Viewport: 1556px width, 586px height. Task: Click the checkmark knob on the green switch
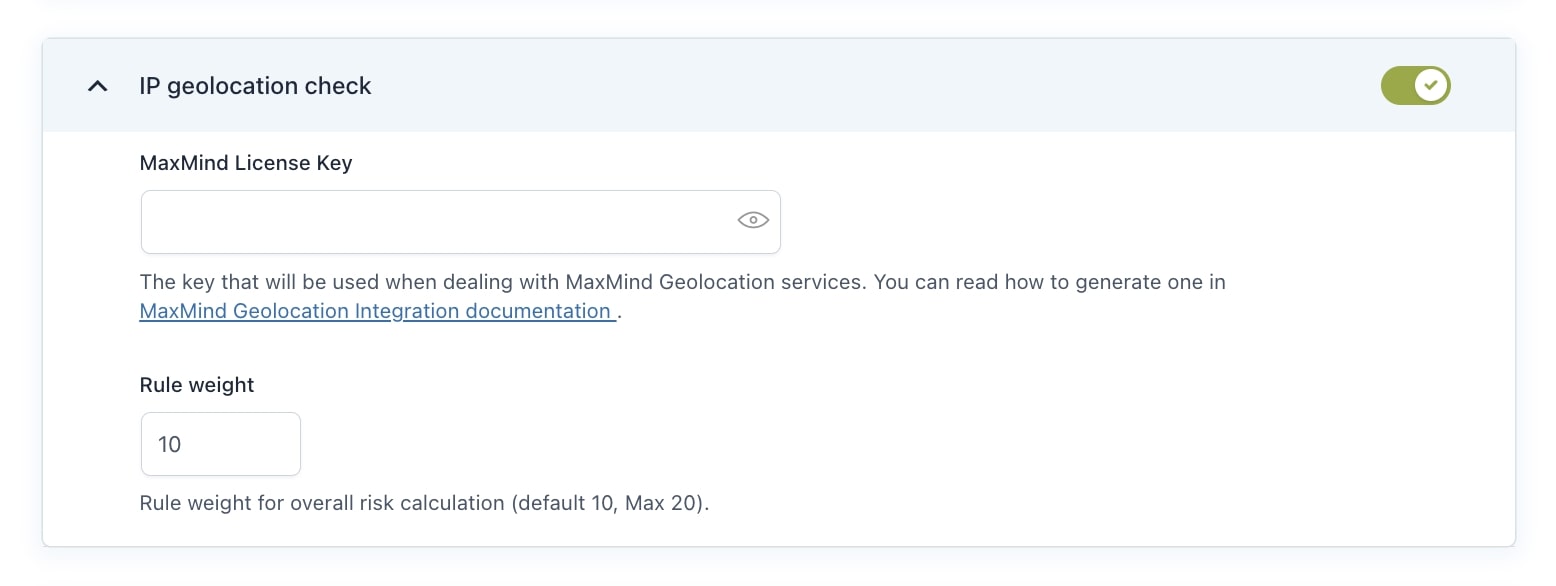coord(1432,86)
